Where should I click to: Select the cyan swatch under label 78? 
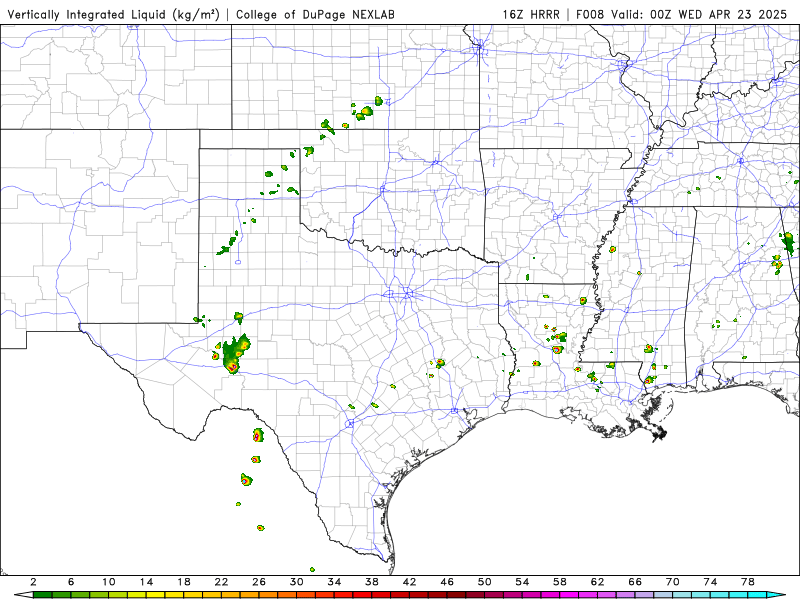757,595
